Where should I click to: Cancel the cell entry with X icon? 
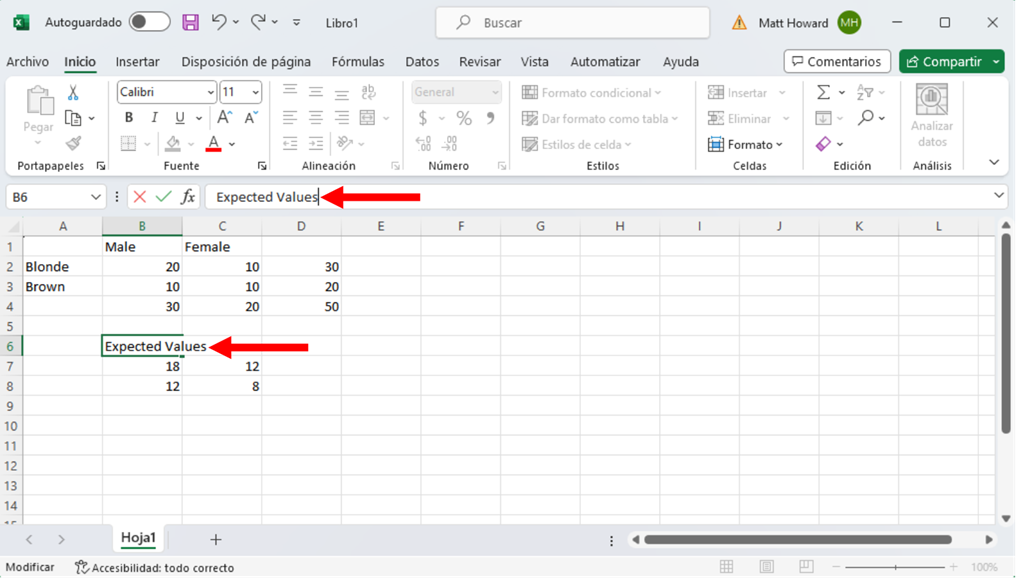[140, 197]
